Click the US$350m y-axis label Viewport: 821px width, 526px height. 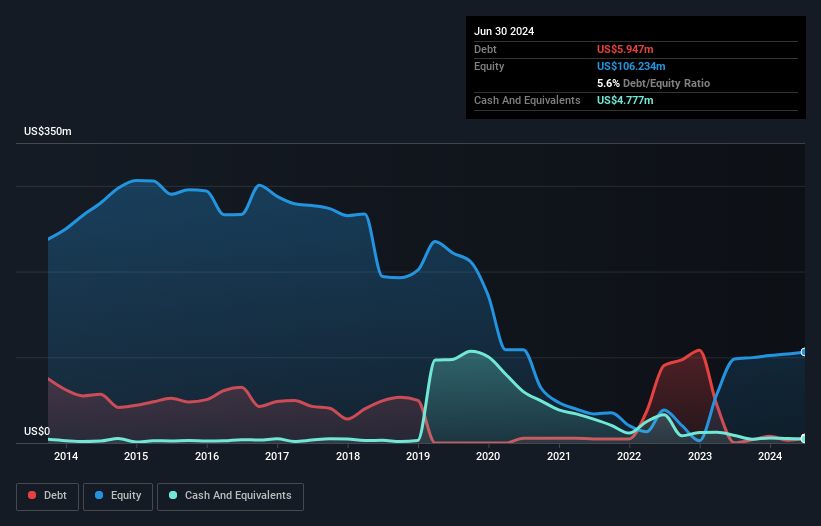coord(48,131)
